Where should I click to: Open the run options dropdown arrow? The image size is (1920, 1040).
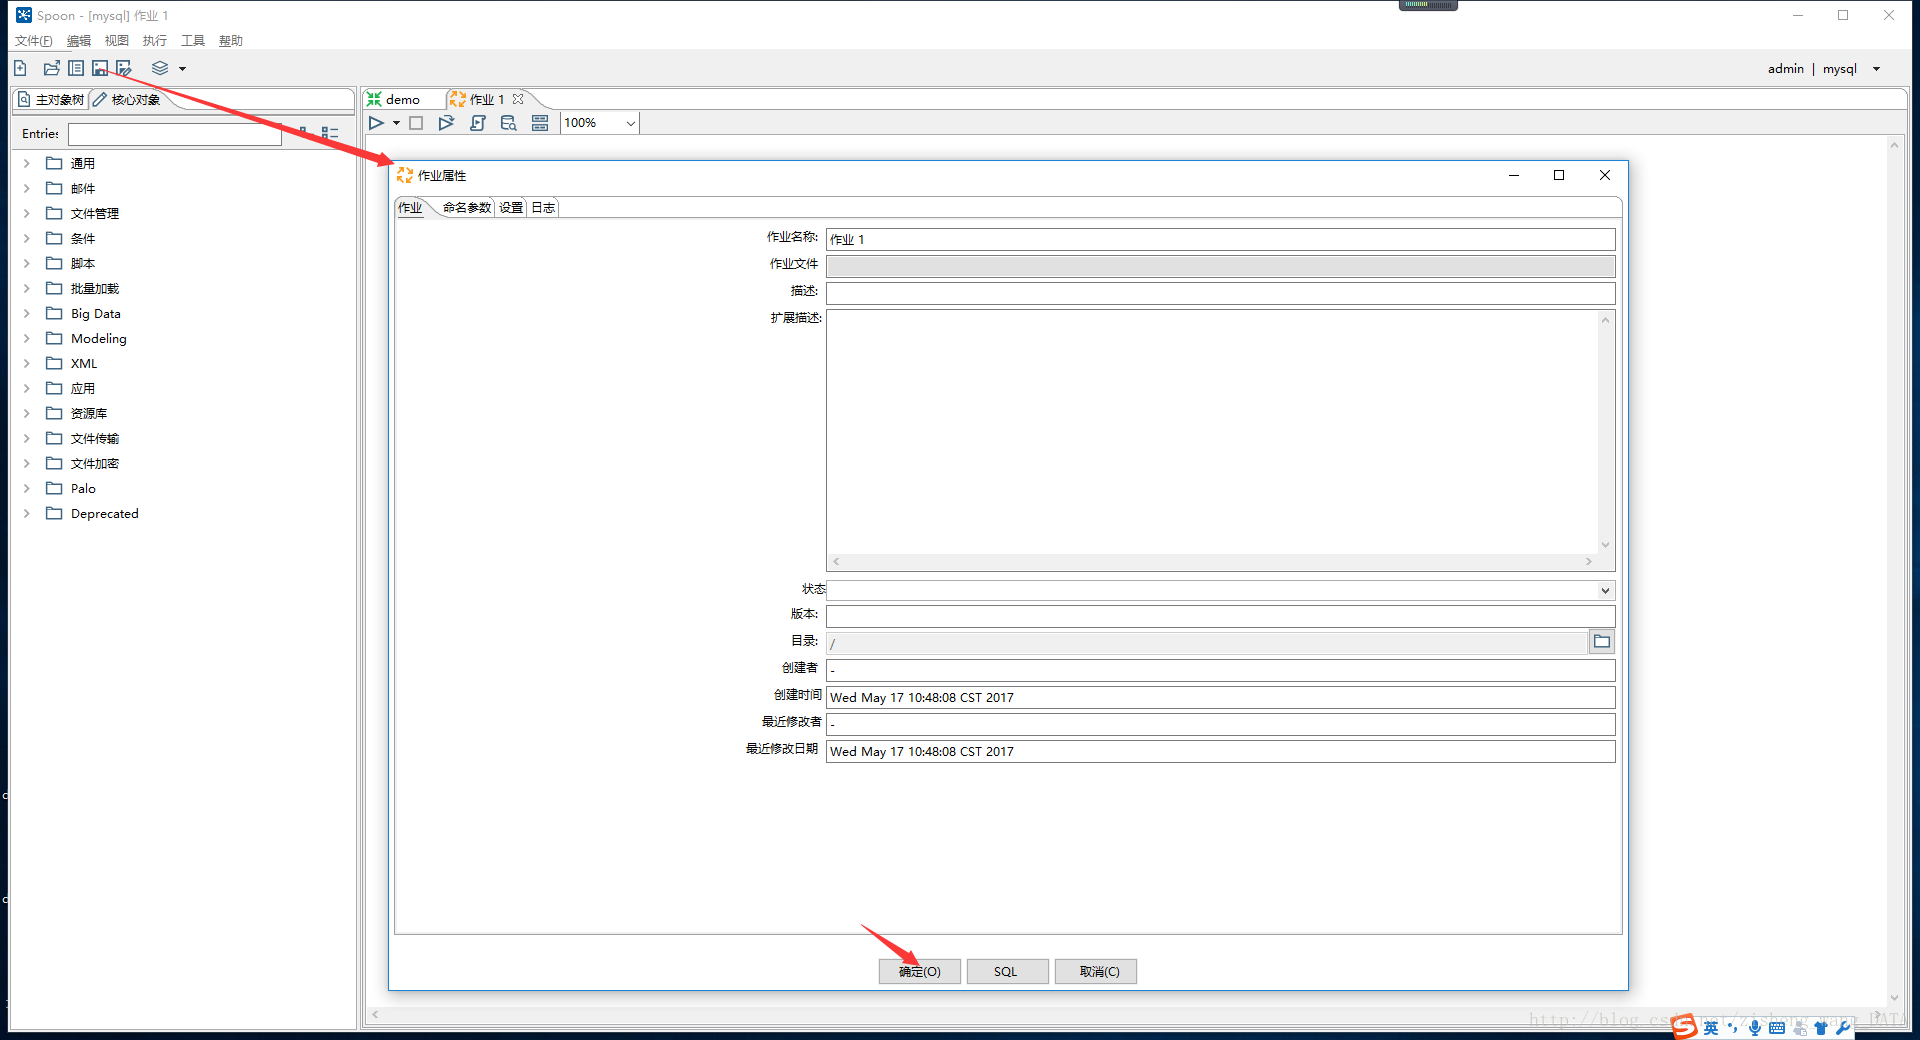(x=396, y=123)
